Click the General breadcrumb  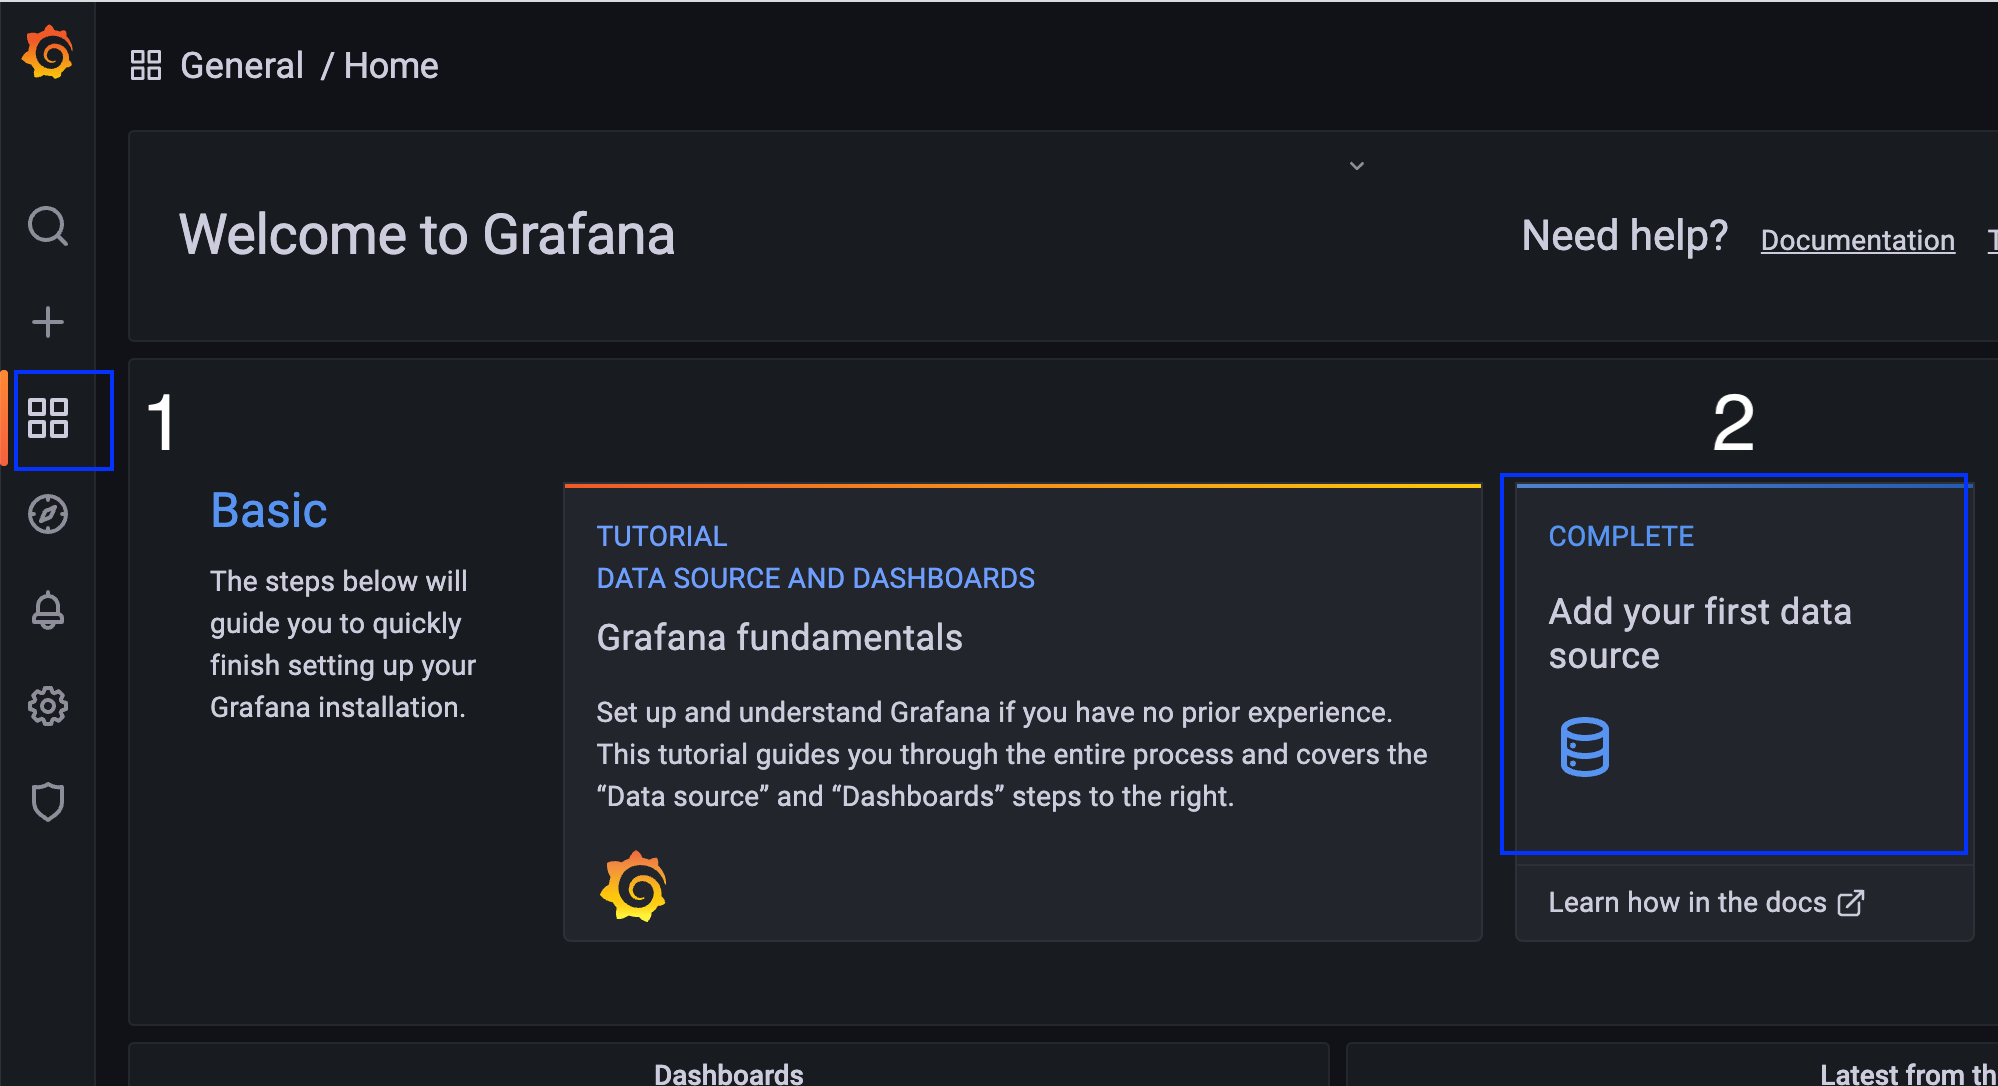pyautogui.click(x=242, y=66)
